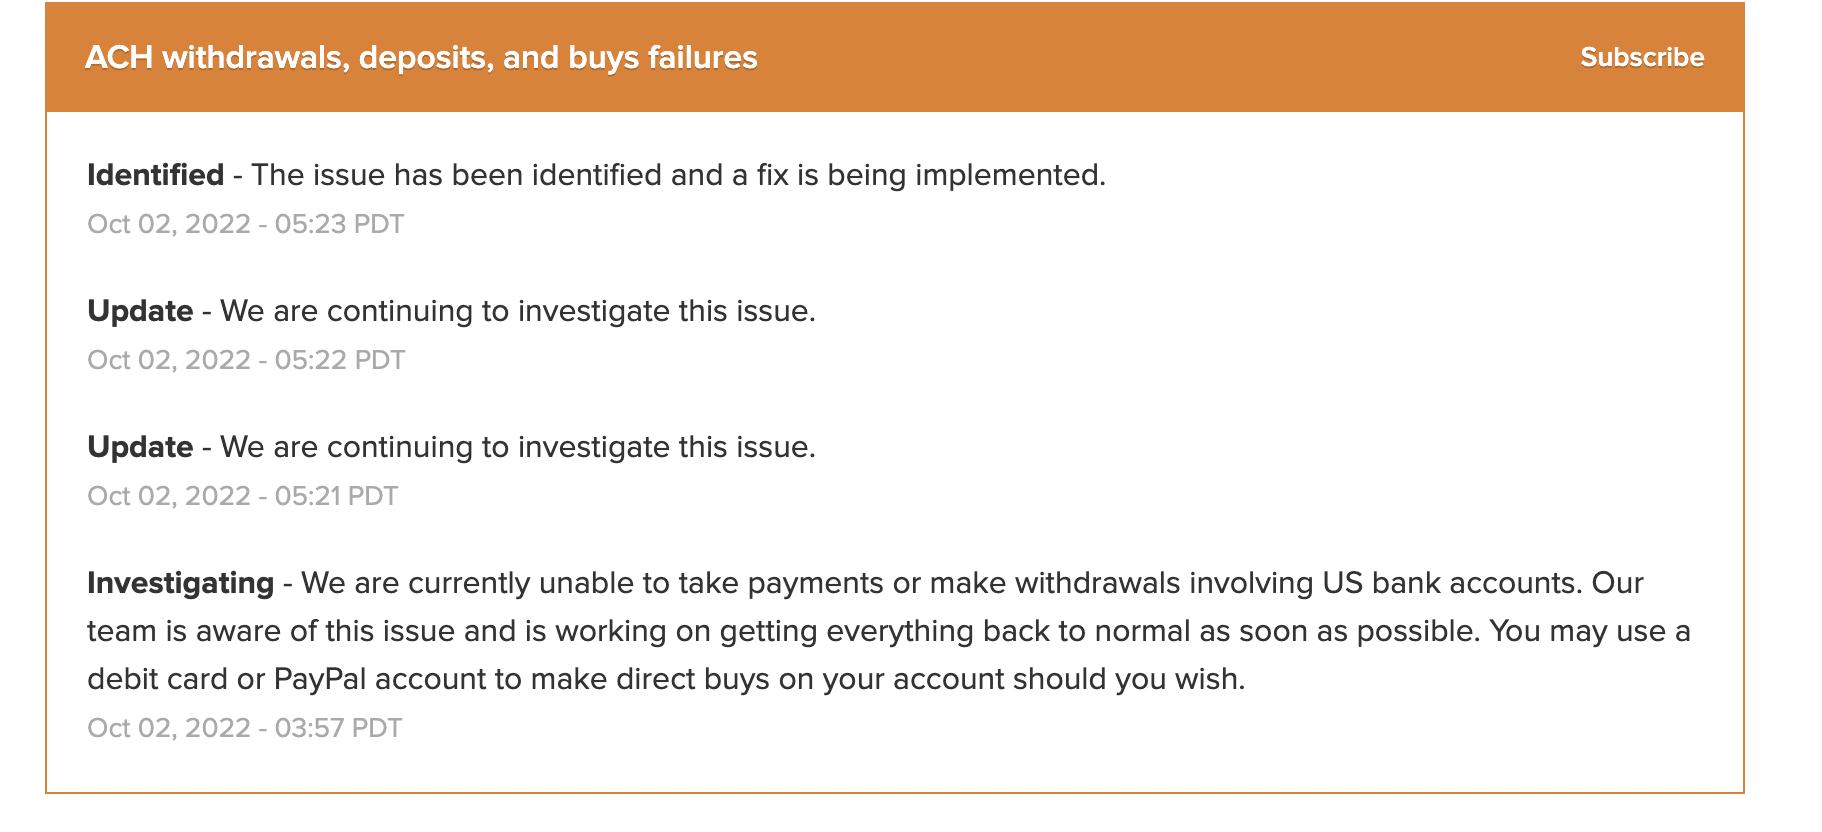Image resolution: width=1822 pixels, height=832 pixels.
Task: Select the Oct 02, 2022 - 05:21 PDT timestamp
Action: 242,496
